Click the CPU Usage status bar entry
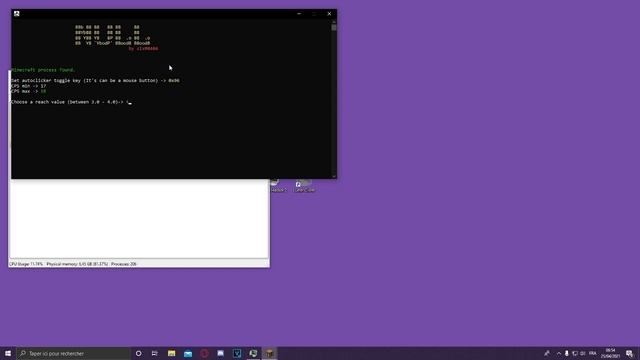 click(x=26, y=264)
